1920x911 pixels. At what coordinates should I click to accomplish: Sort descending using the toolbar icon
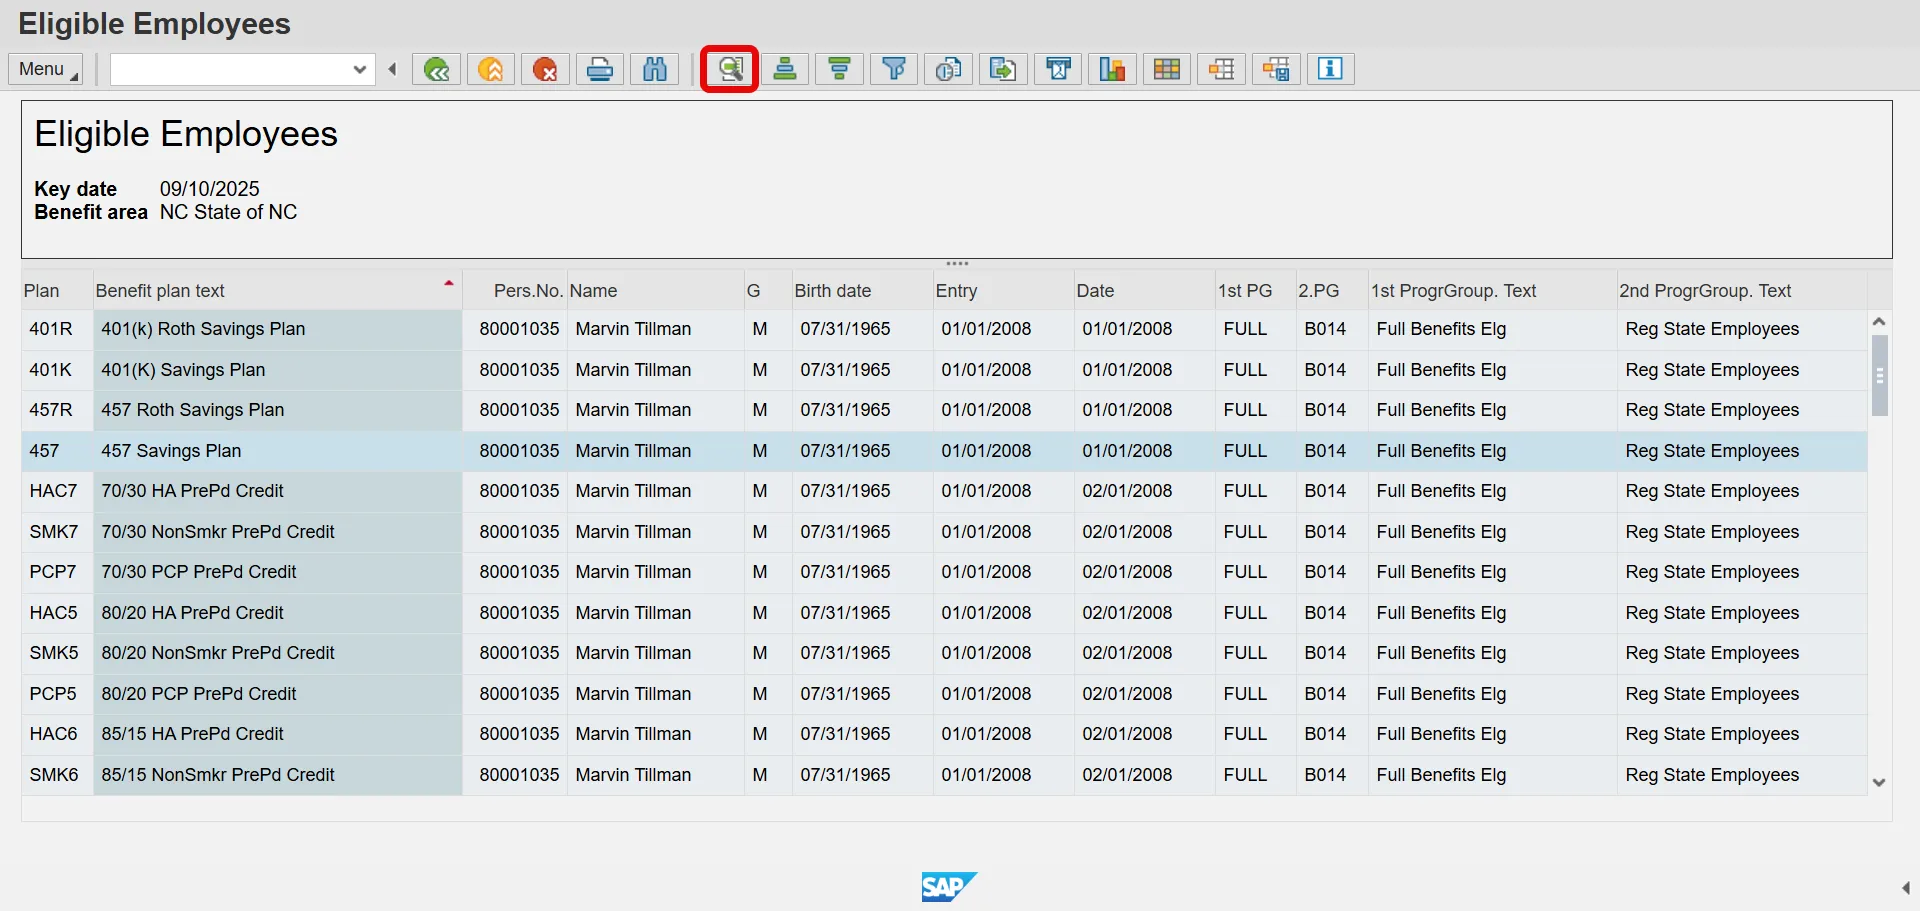point(840,69)
